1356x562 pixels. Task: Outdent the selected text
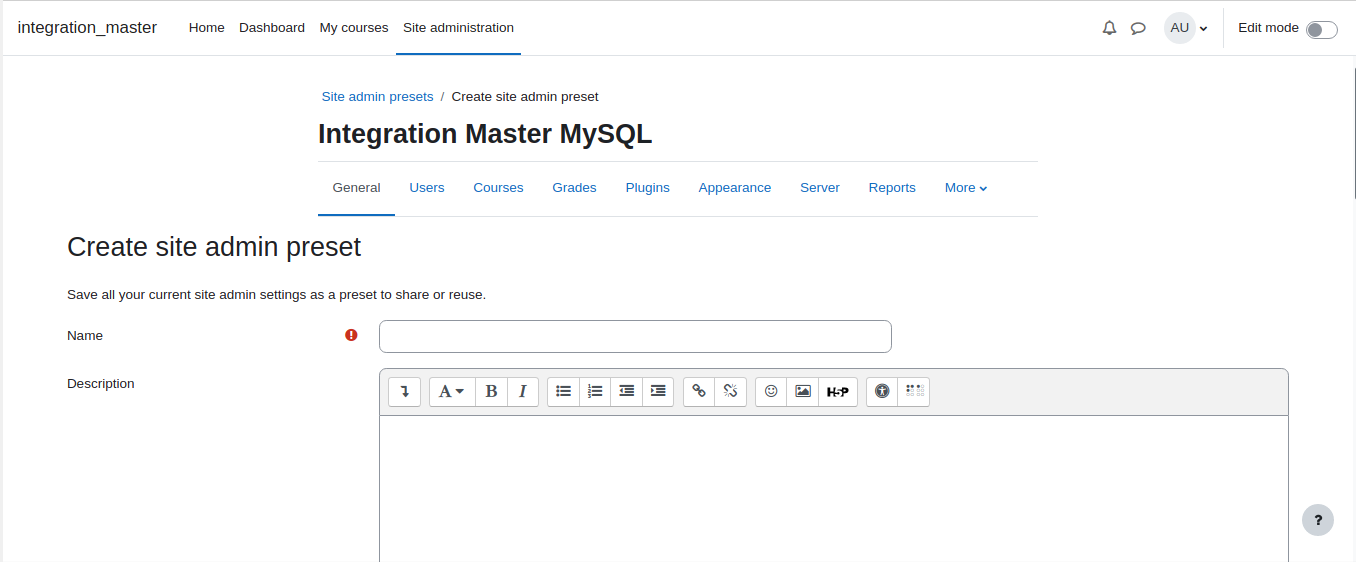tap(627, 392)
